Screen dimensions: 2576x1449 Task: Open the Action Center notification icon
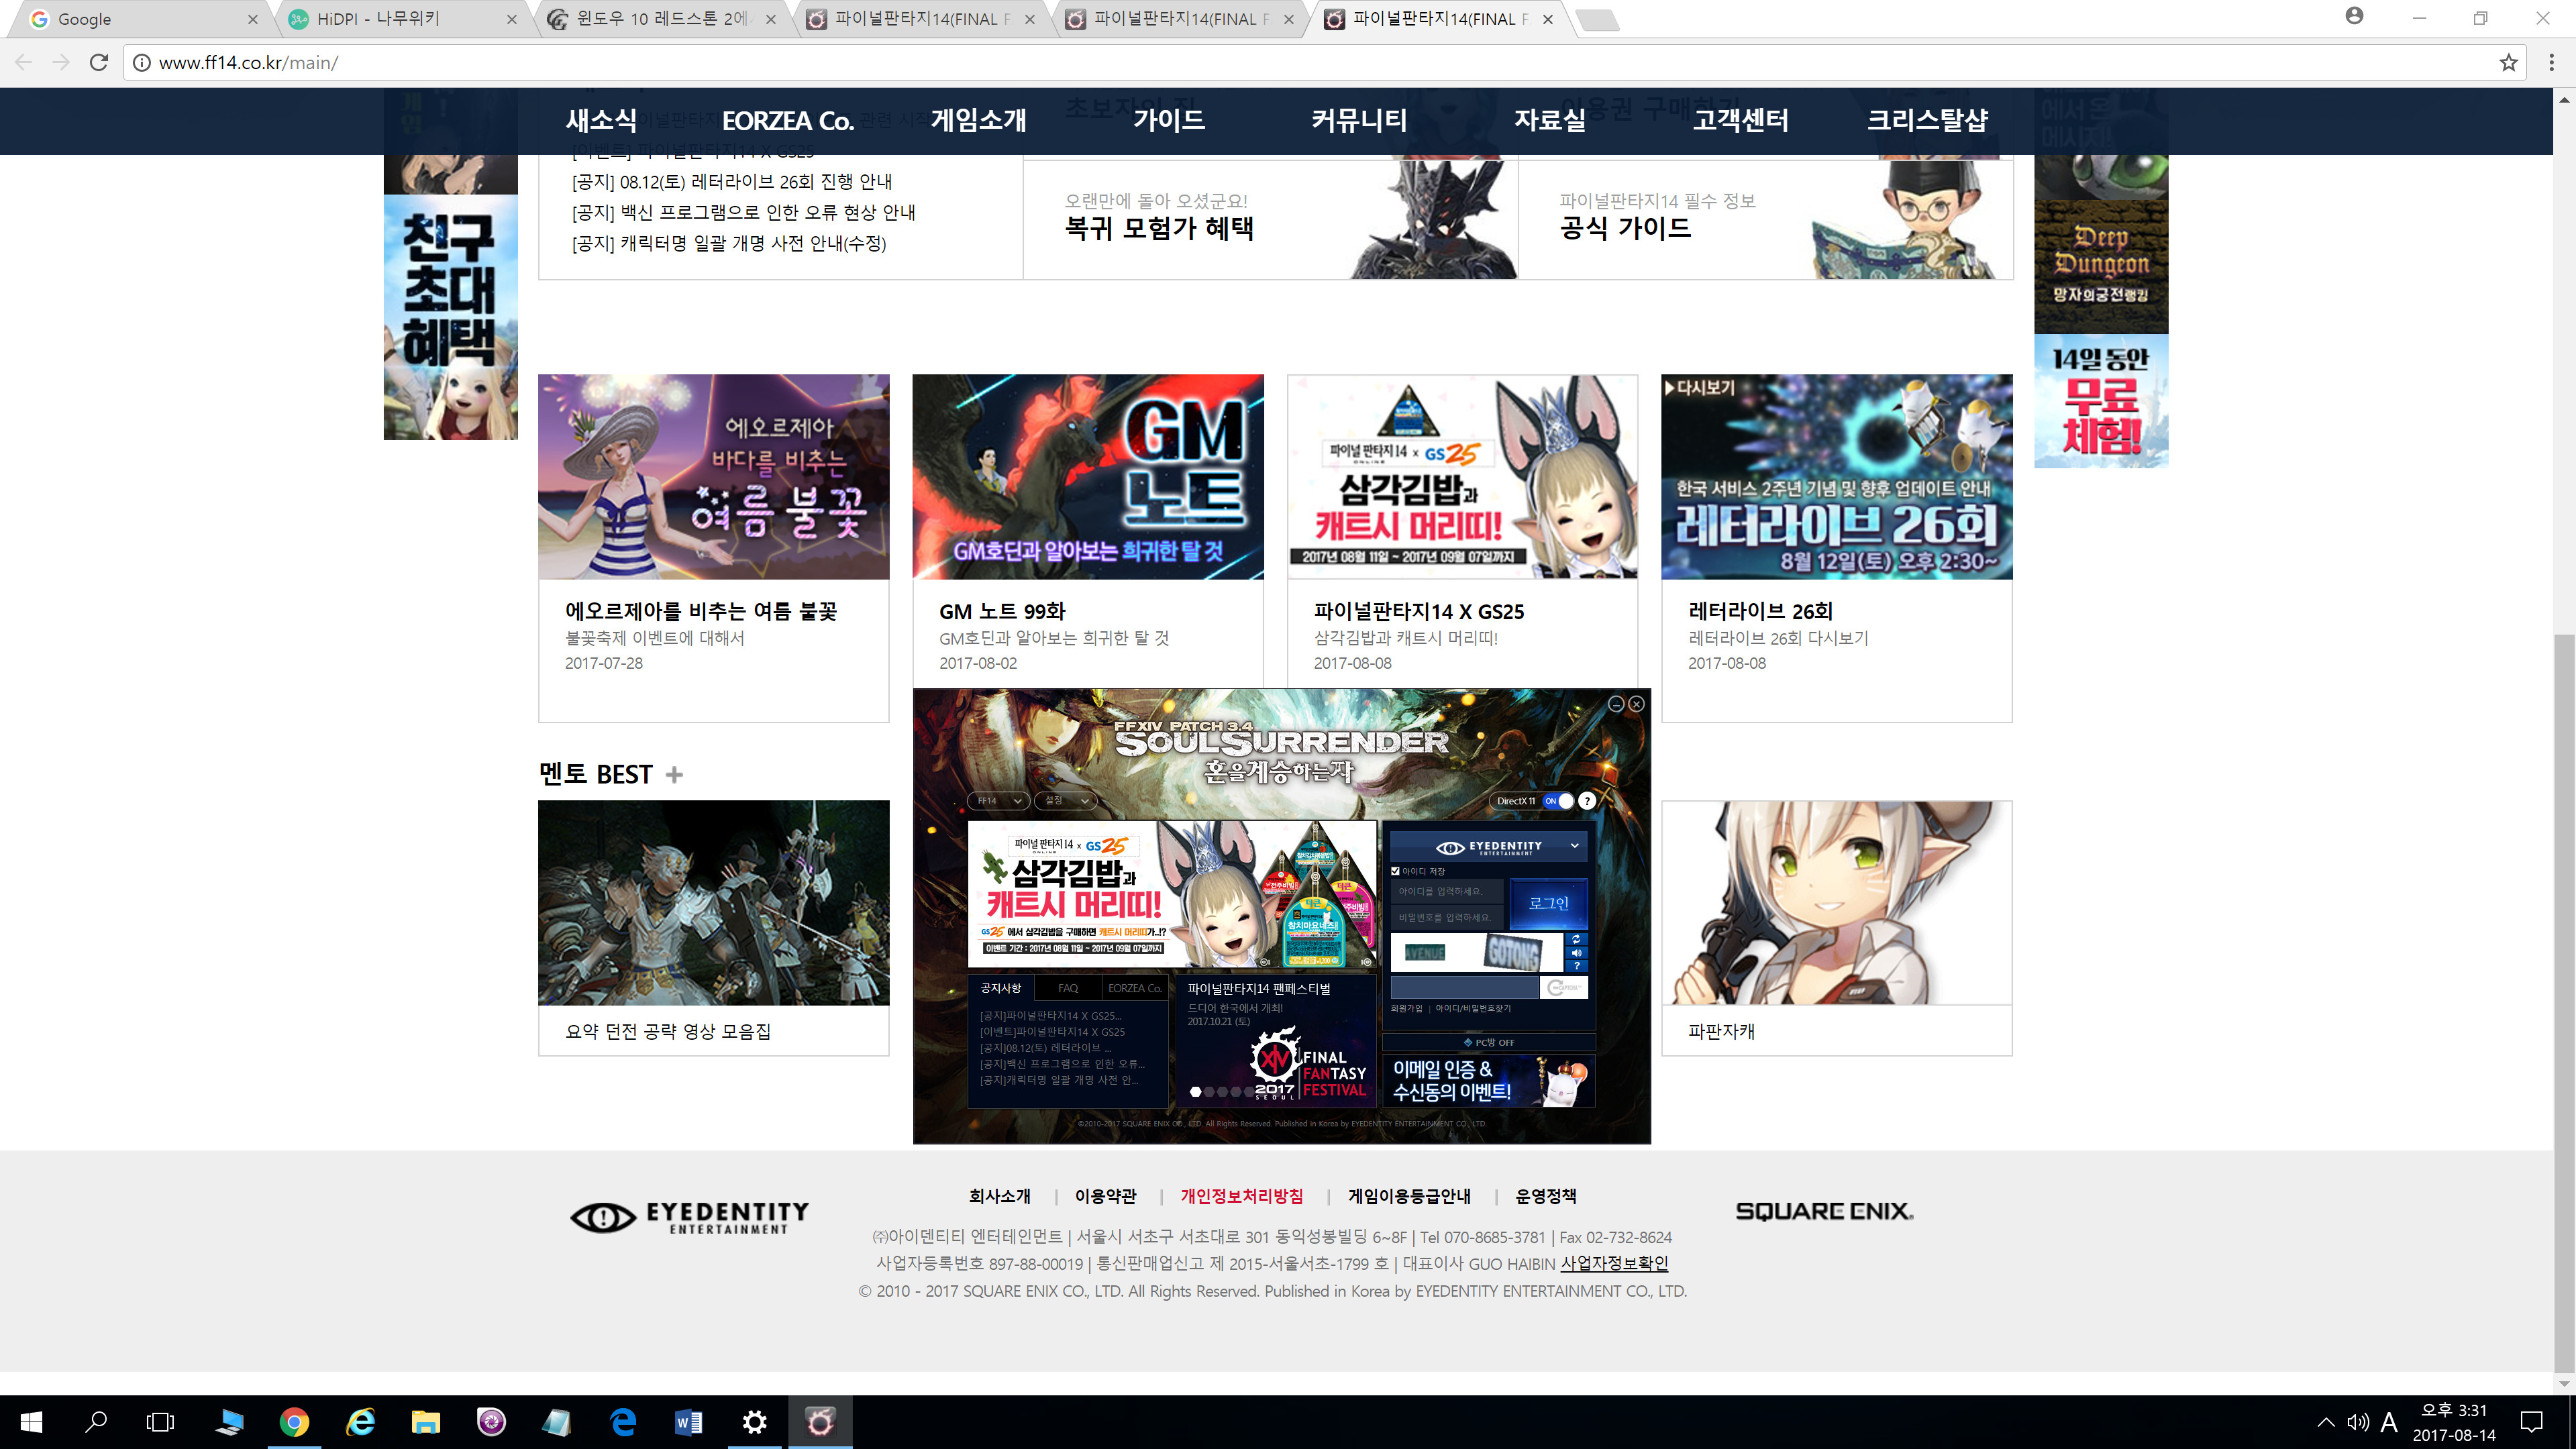click(x=2532, y=1422)
